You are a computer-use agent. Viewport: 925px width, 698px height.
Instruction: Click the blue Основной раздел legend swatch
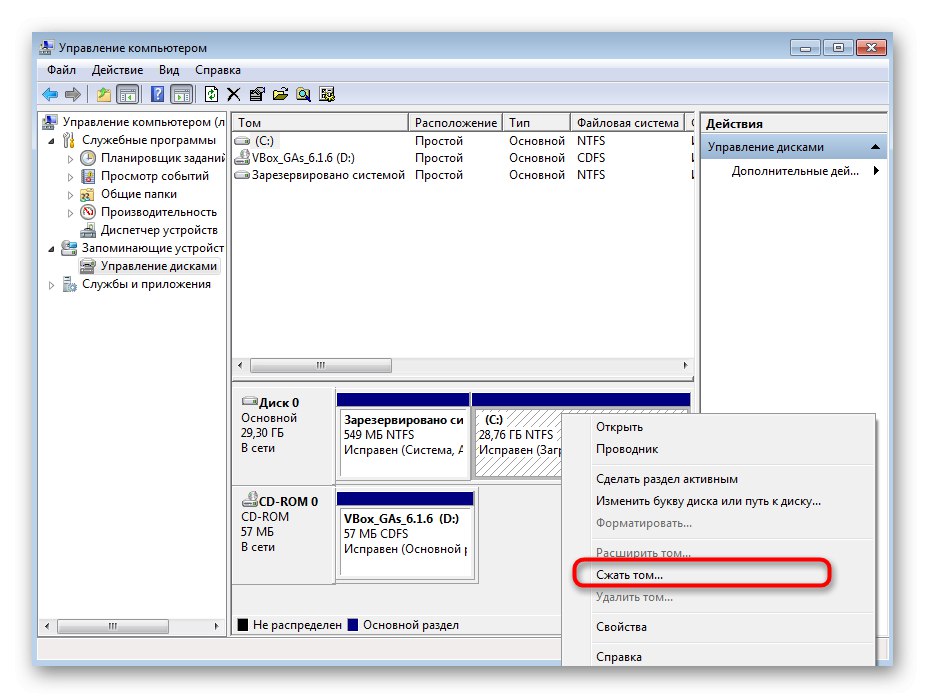pos(353,625)
